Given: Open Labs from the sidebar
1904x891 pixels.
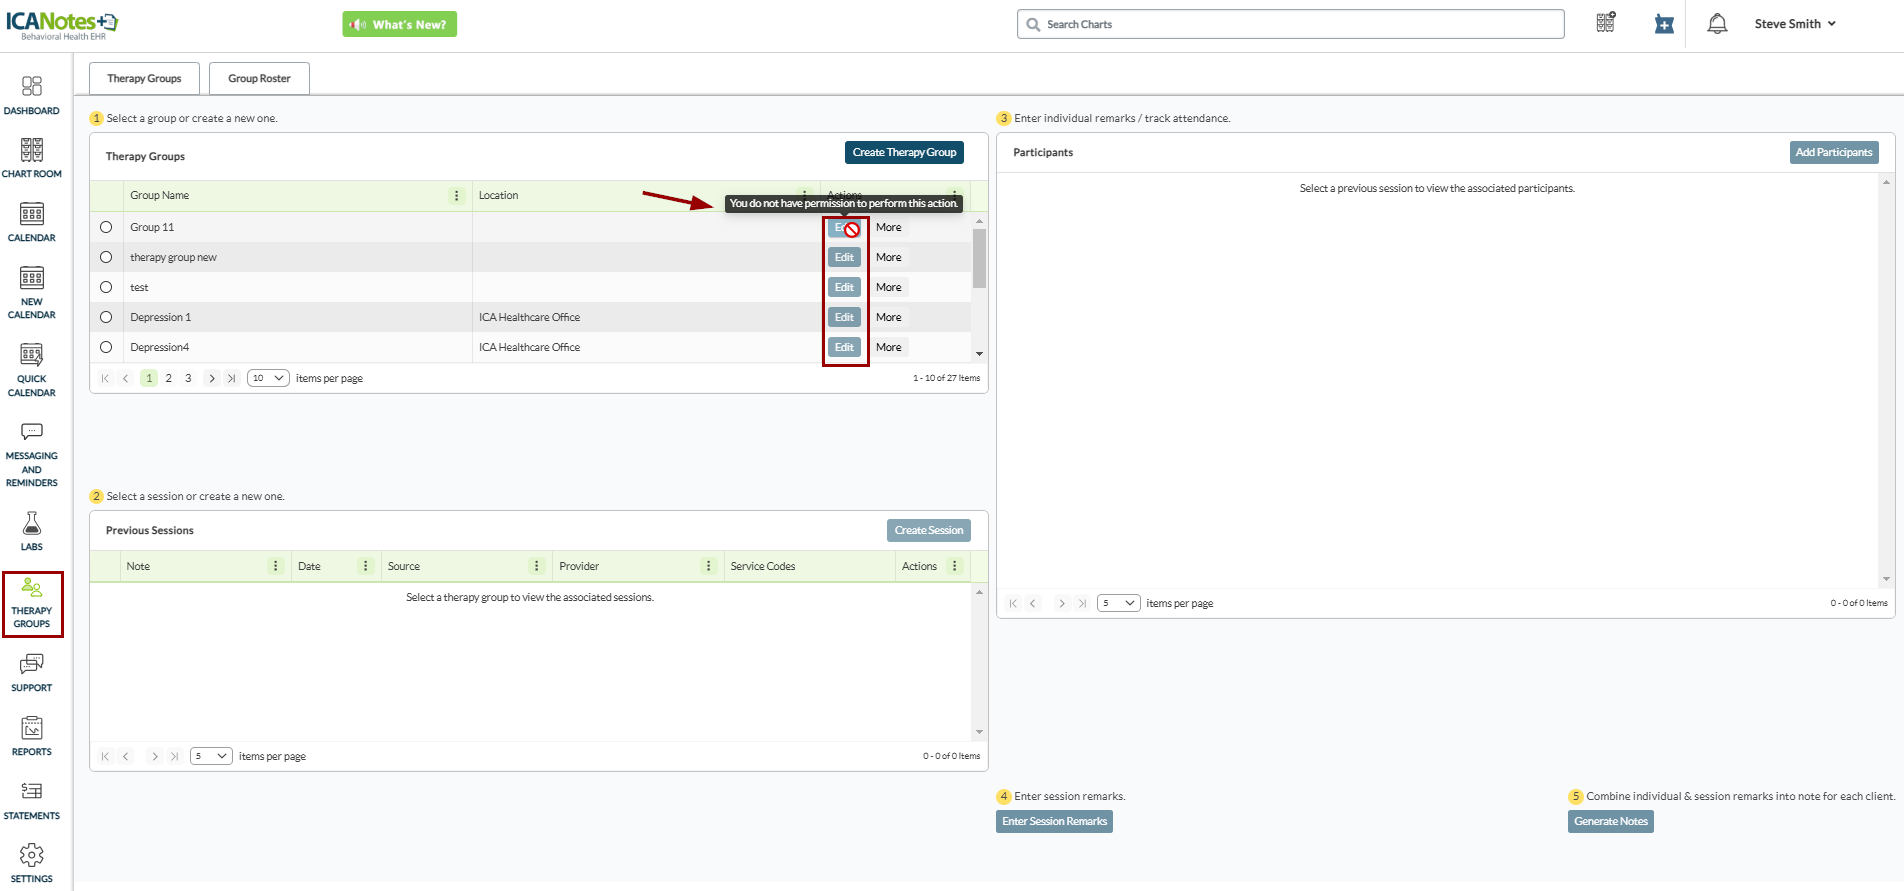Looking at the screenshot, I should (x=32, y=531).
